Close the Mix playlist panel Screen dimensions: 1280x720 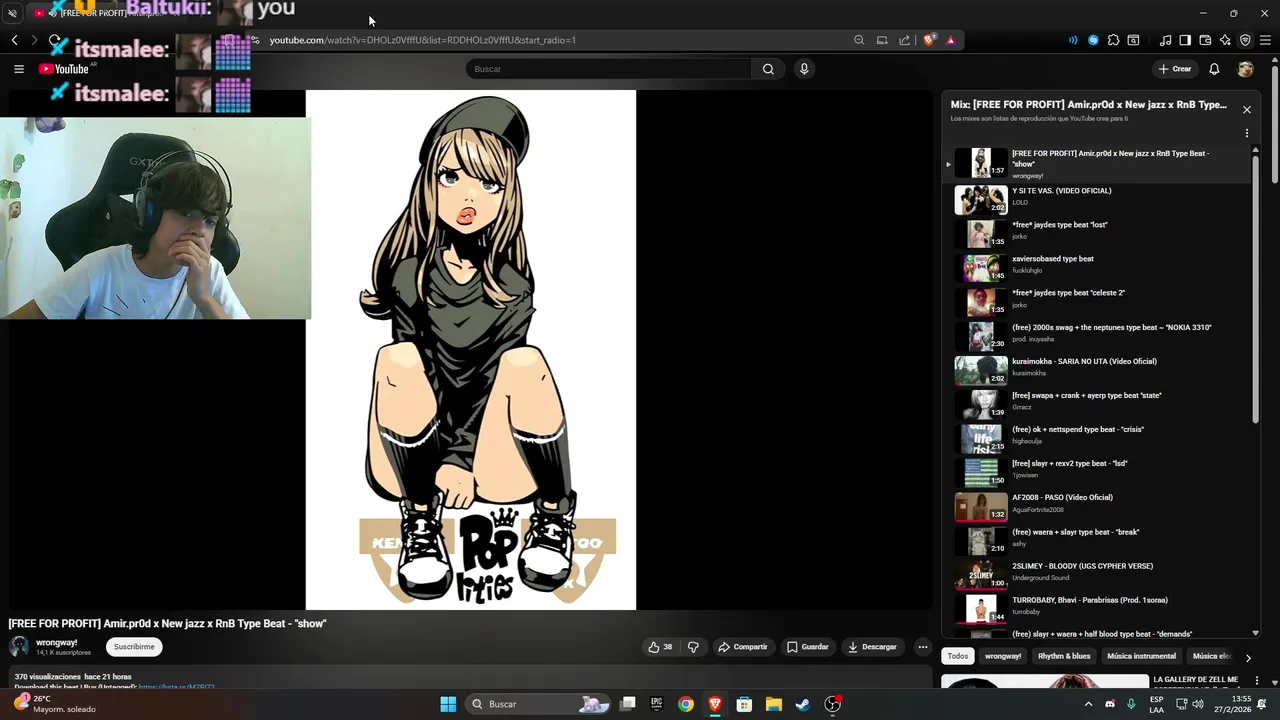click(1247, 110)
